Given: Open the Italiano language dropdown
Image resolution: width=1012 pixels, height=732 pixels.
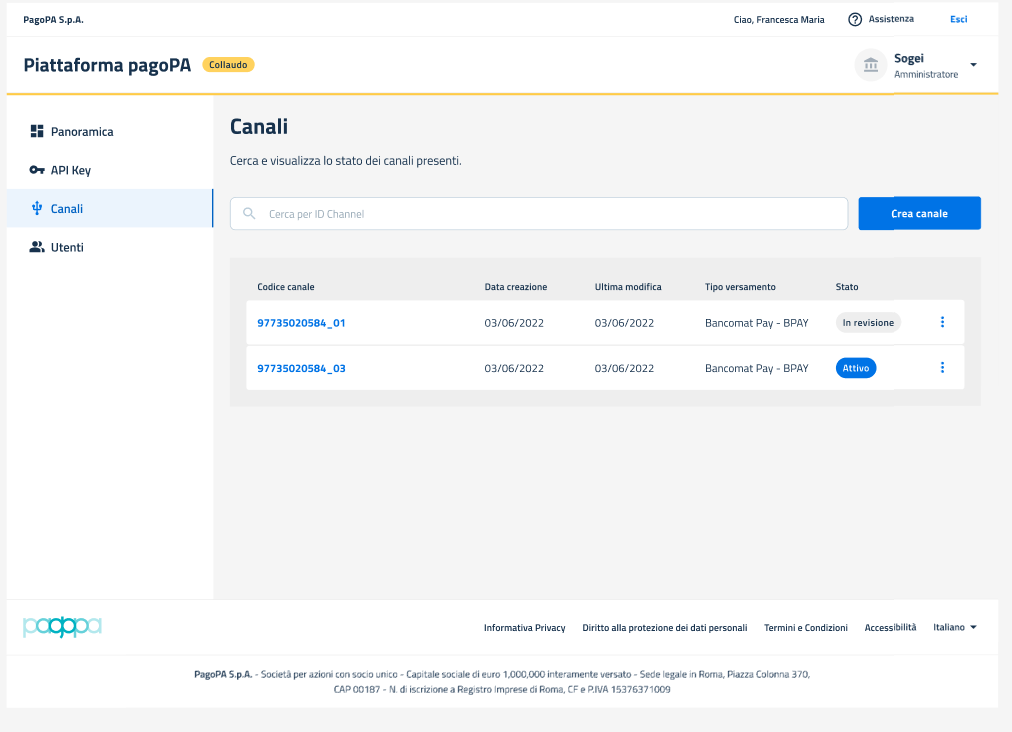Looking at the screenshot, I should tap(955, 627).
